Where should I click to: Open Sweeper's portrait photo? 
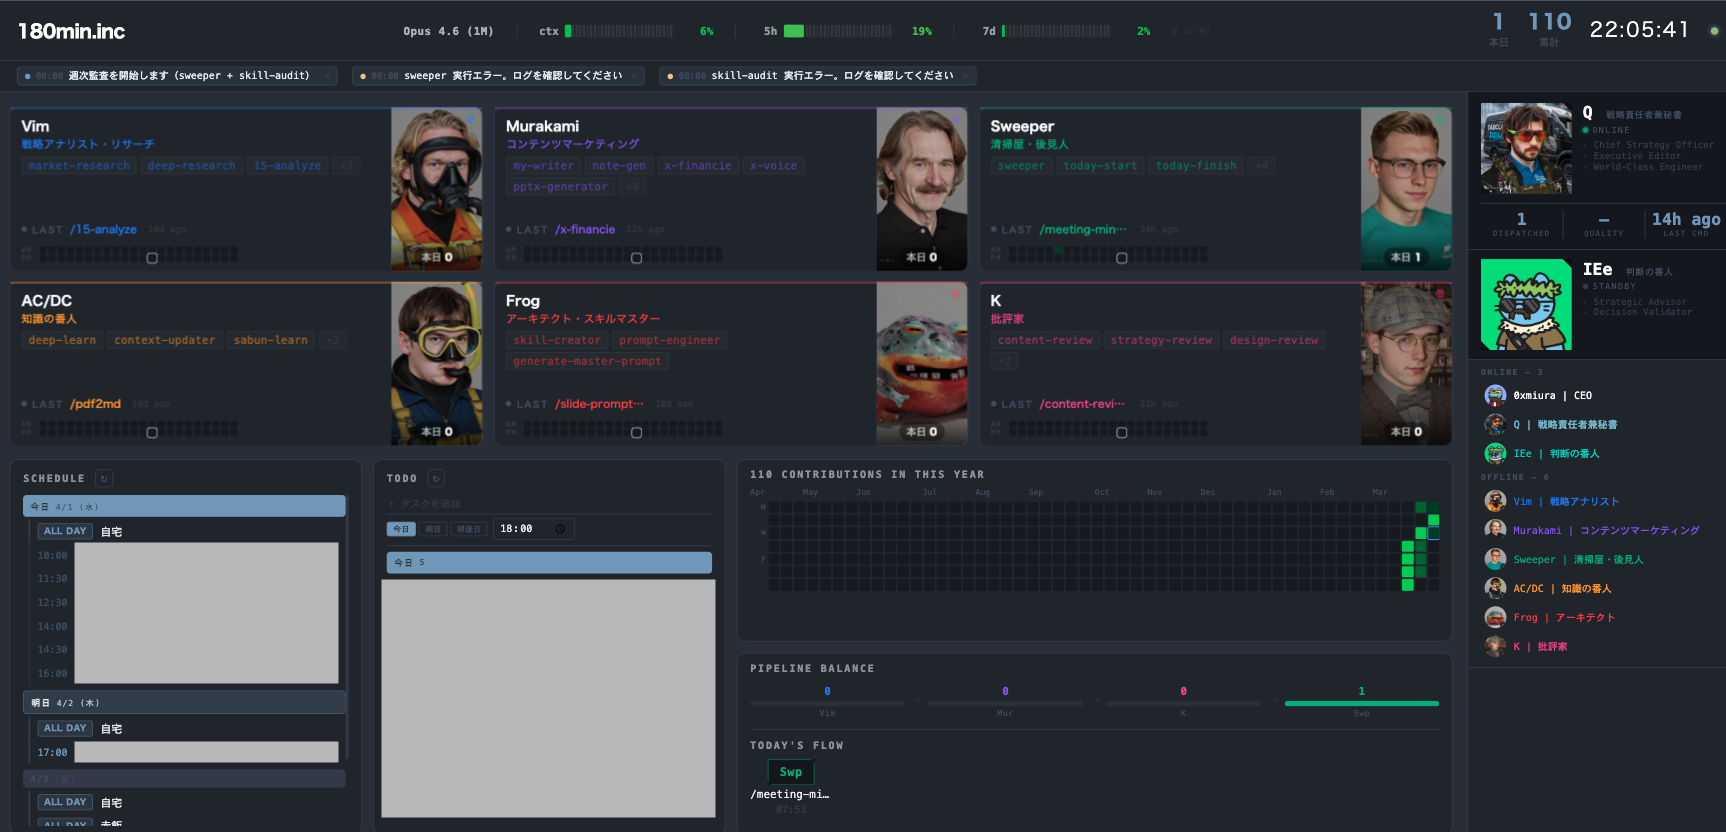[x=1406, y=189]
